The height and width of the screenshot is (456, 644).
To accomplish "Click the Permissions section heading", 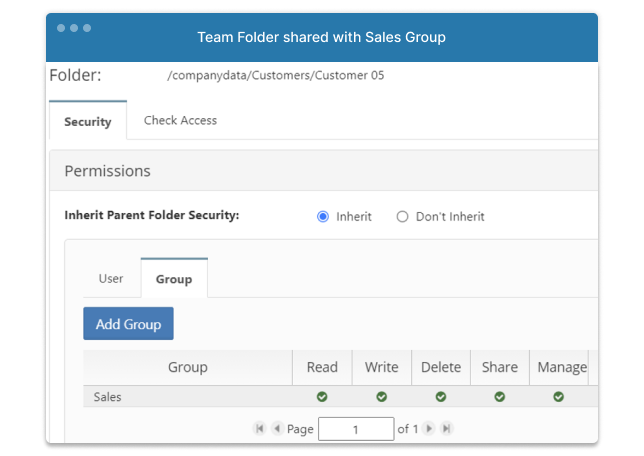I will tap(108, 171).
